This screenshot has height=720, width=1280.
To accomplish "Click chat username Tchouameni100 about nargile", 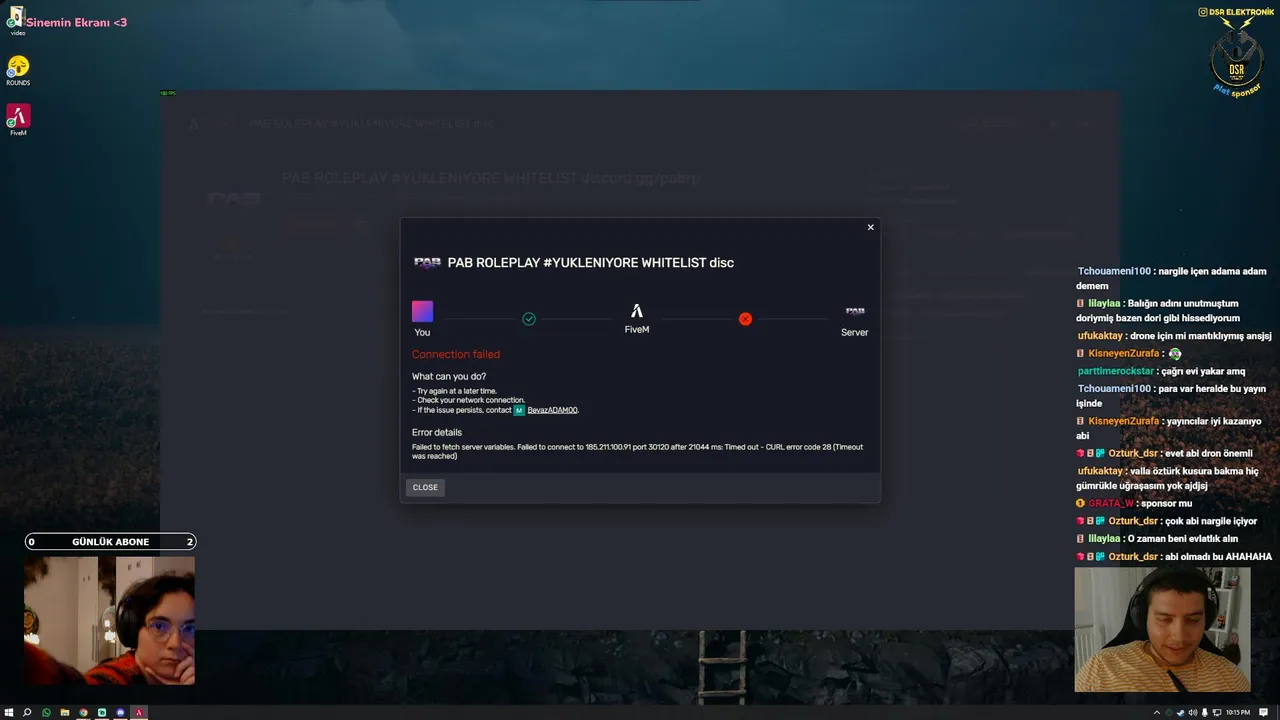I will pos(1114,271).
